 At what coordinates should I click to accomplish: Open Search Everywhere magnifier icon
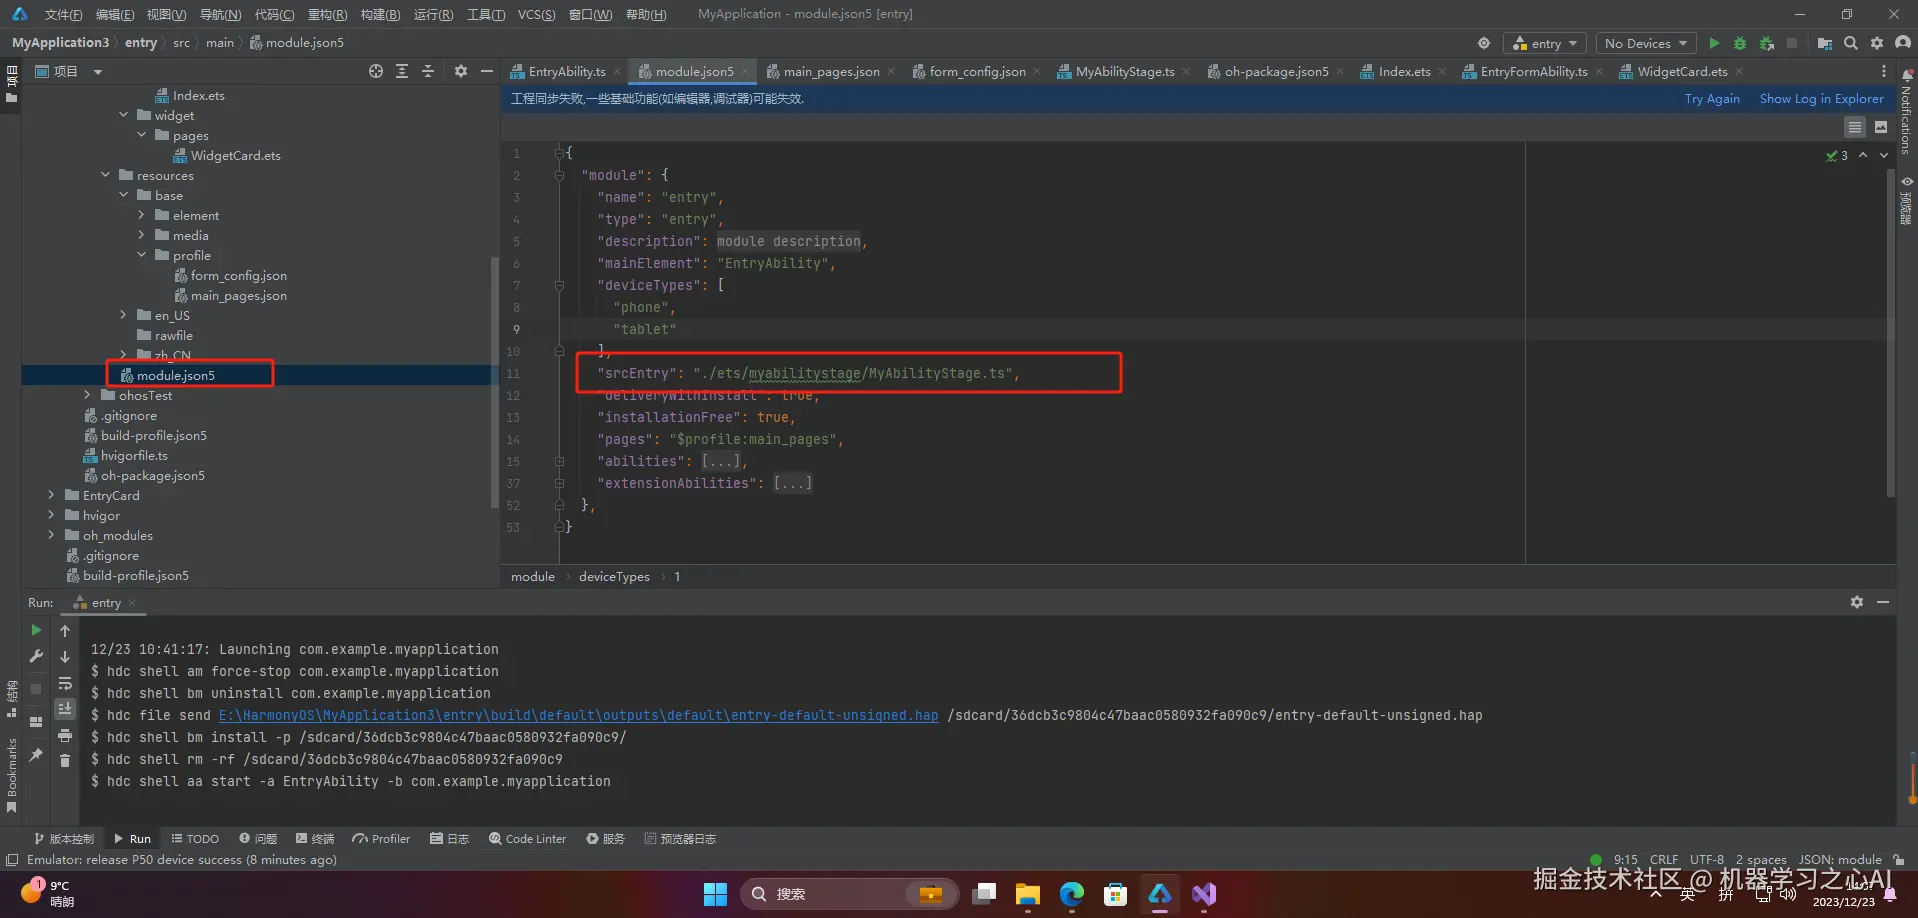point(1851,43)
